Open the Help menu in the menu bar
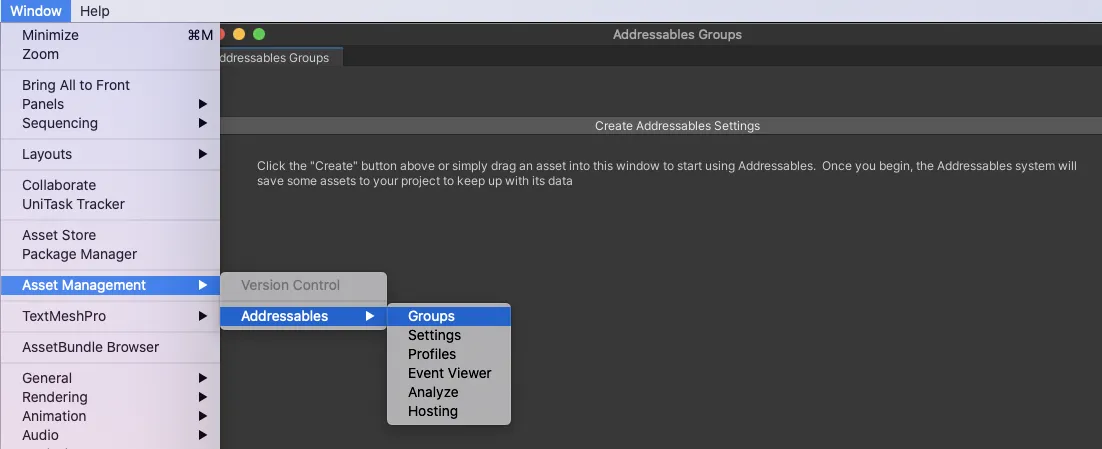 95,11
